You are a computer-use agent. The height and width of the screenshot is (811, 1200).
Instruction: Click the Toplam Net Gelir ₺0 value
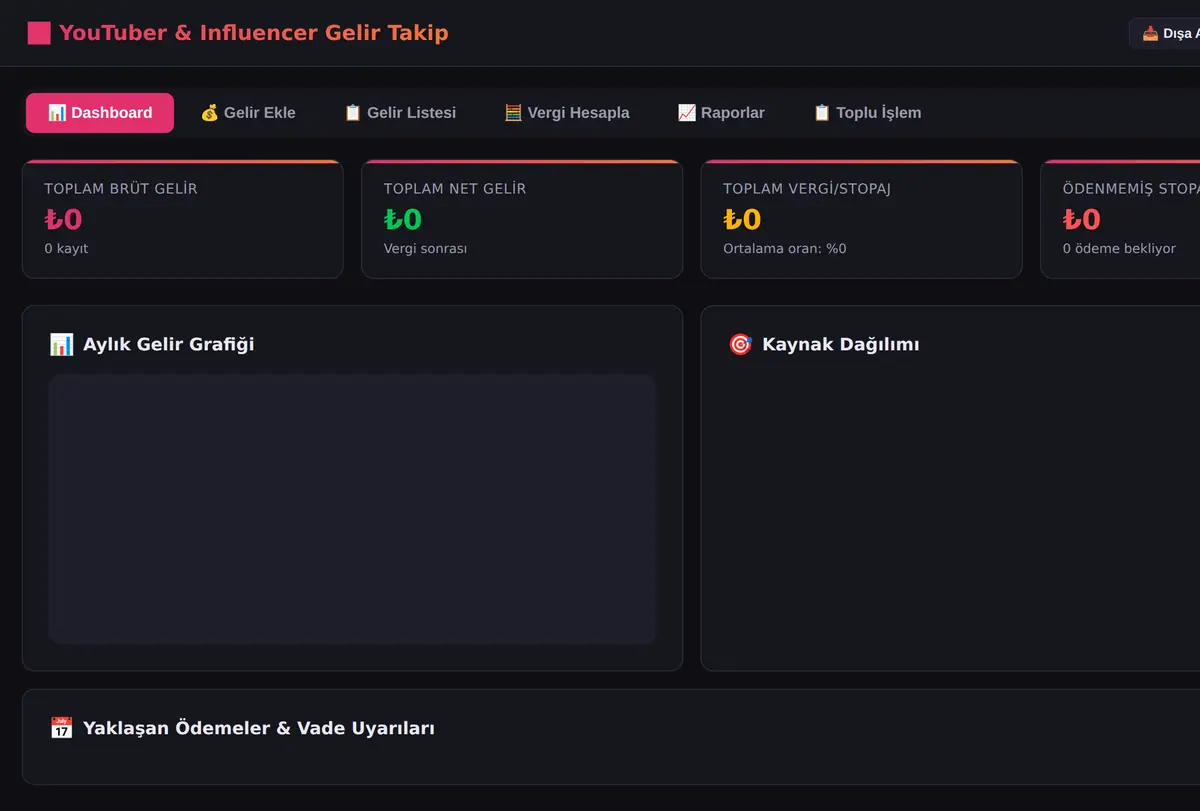click(x=403, y=219)
